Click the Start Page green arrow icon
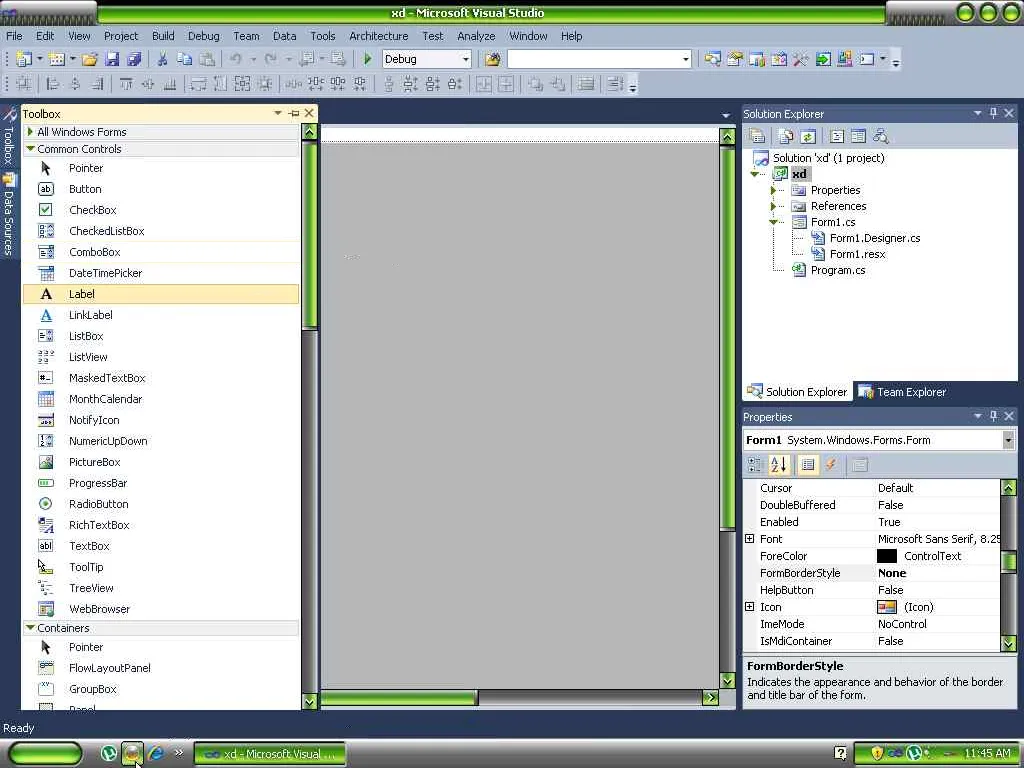1024x768 pixels. (823, 59)
